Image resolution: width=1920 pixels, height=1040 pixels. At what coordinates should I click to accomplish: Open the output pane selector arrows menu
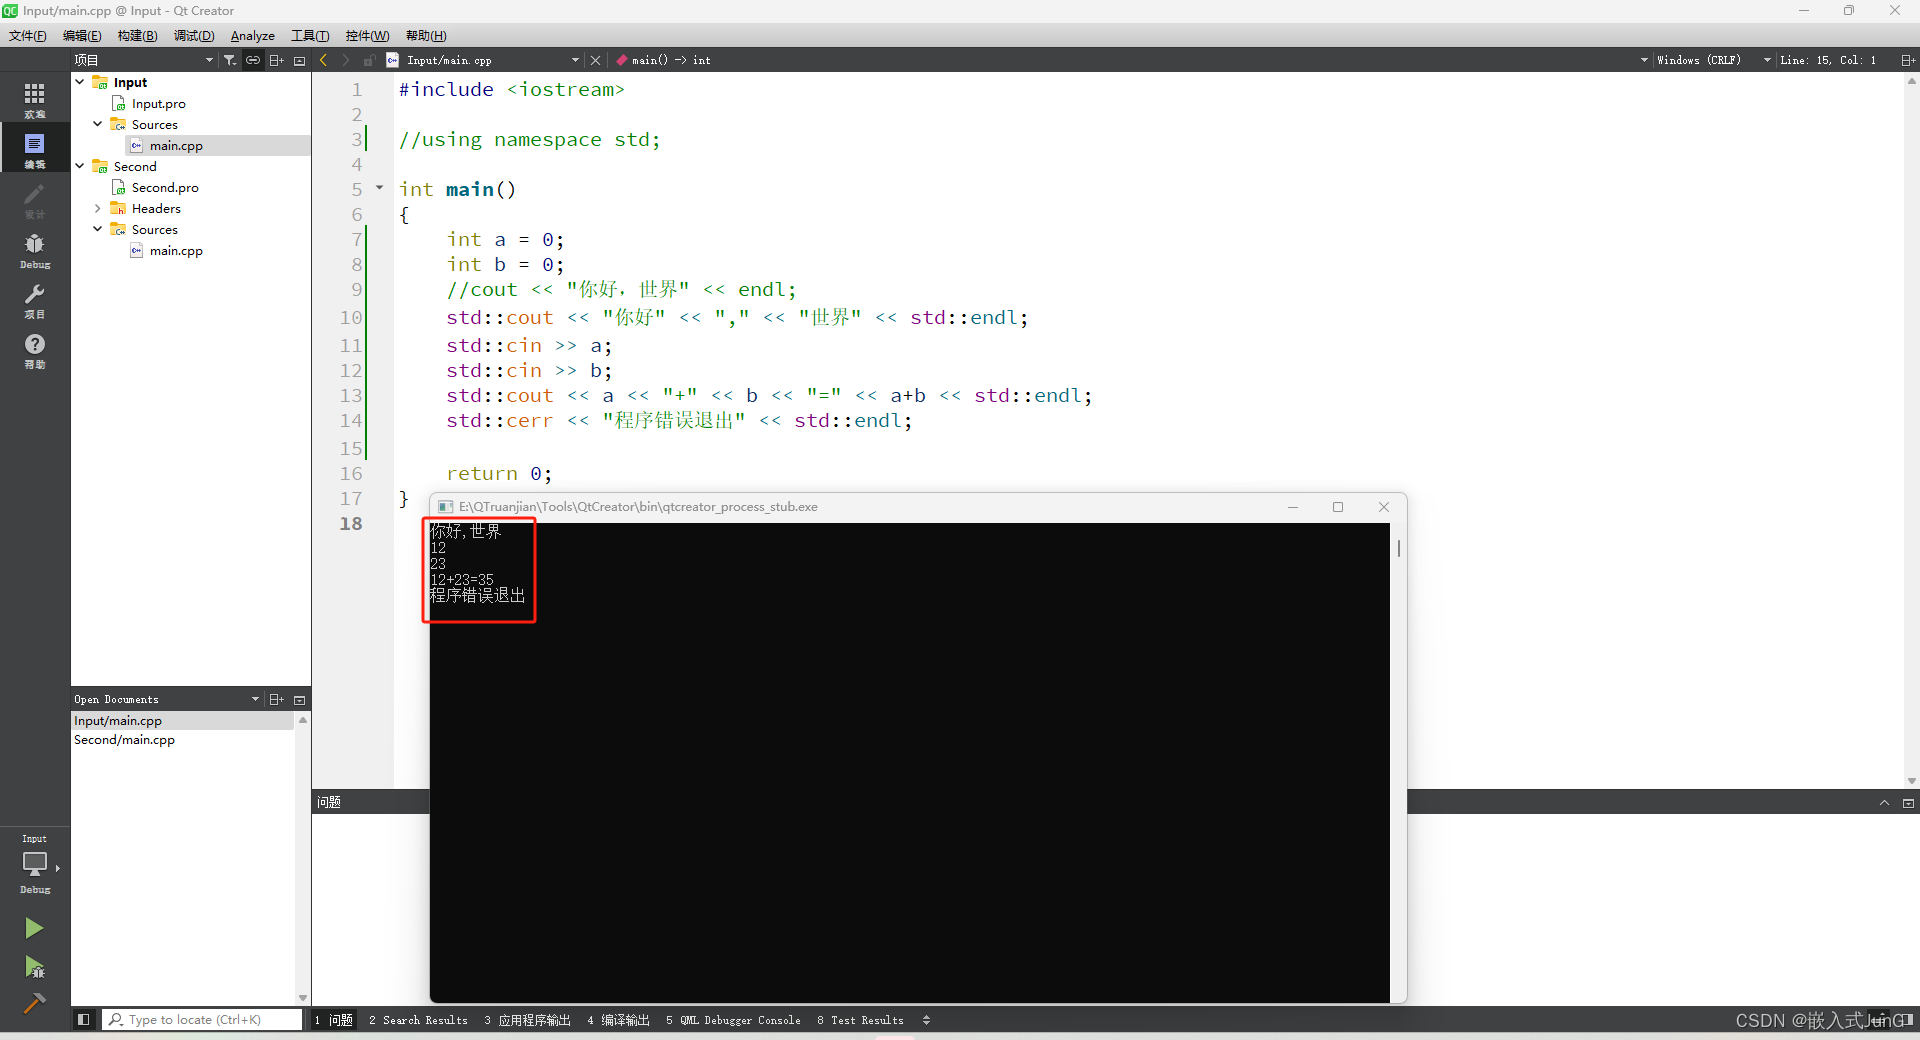pyautogui.click(x=926, y=1020)
